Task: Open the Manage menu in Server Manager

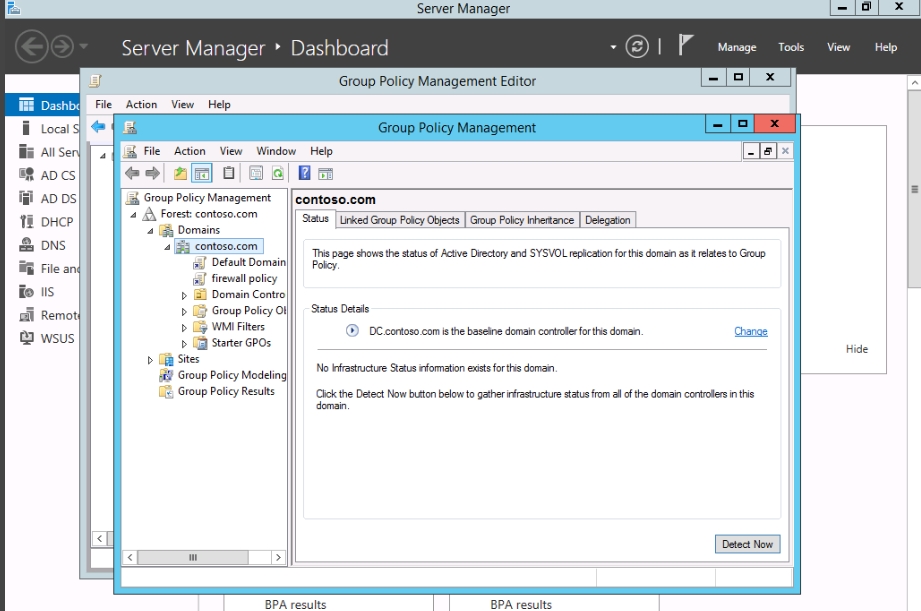Action: point(737,47)
